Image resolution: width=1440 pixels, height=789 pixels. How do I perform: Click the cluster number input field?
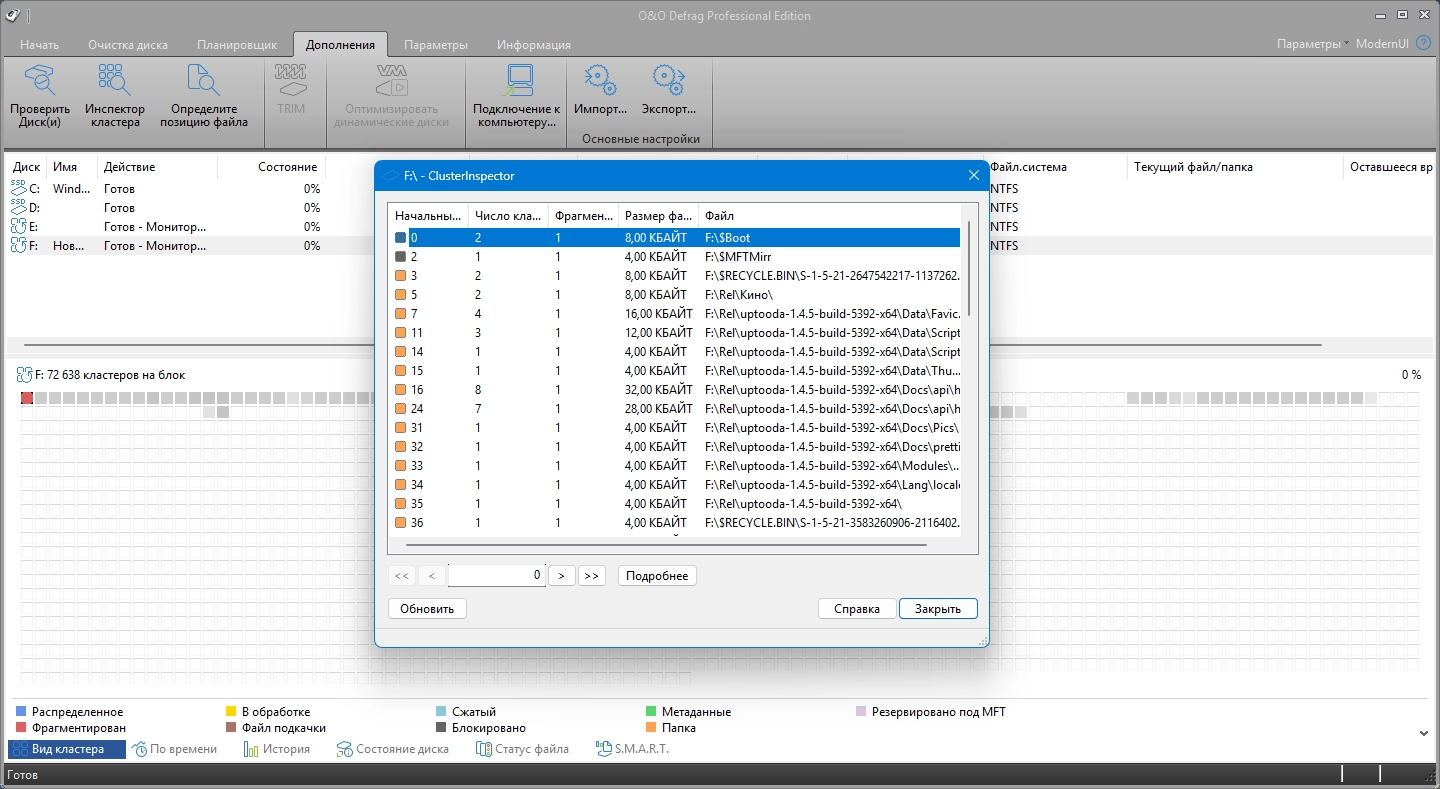[x=496, y=576]
